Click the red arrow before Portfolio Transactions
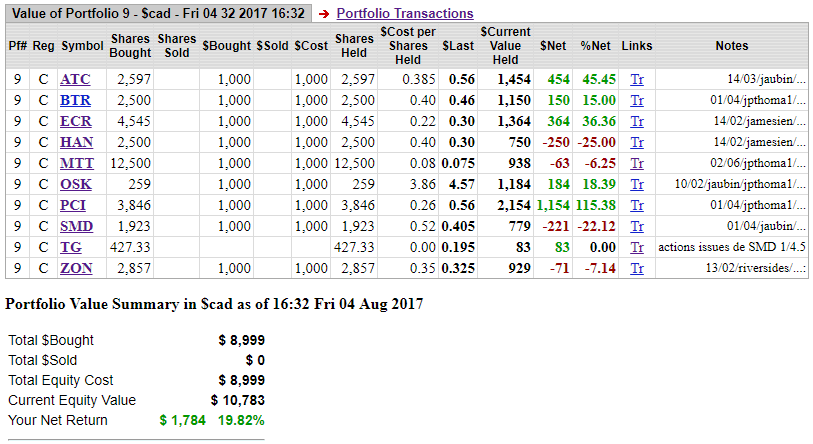 pos(323,14)
